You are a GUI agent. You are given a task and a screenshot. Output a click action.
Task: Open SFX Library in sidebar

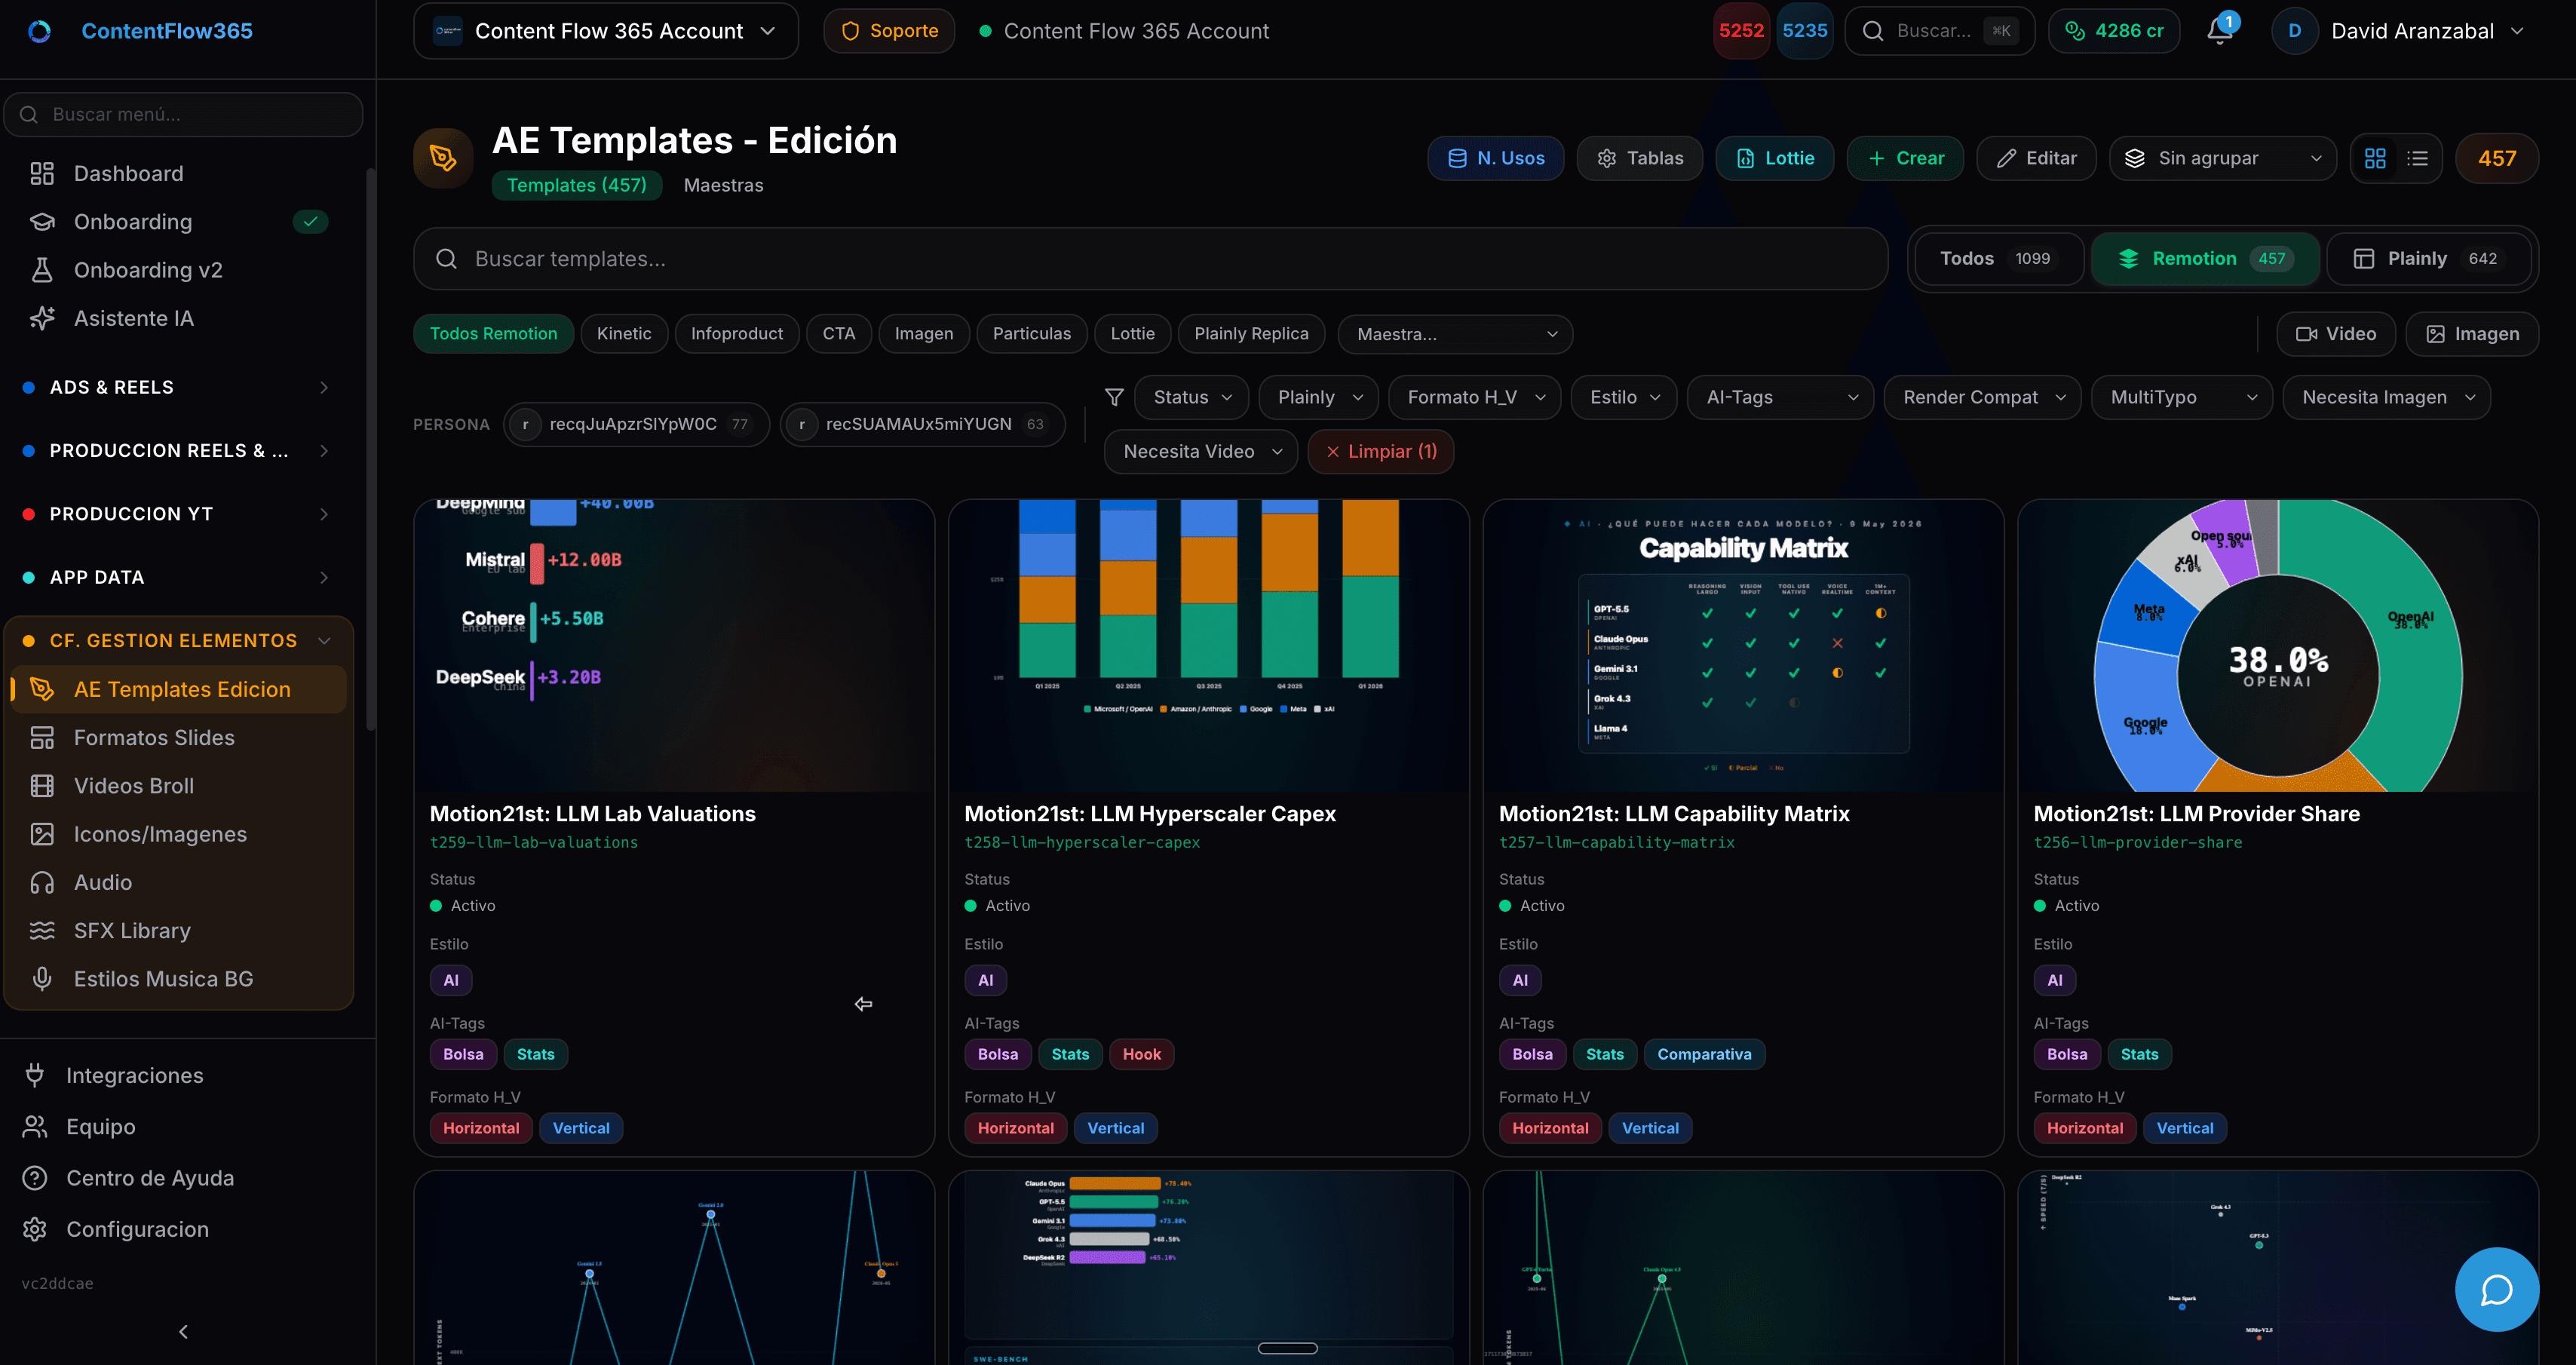[180, 930]
